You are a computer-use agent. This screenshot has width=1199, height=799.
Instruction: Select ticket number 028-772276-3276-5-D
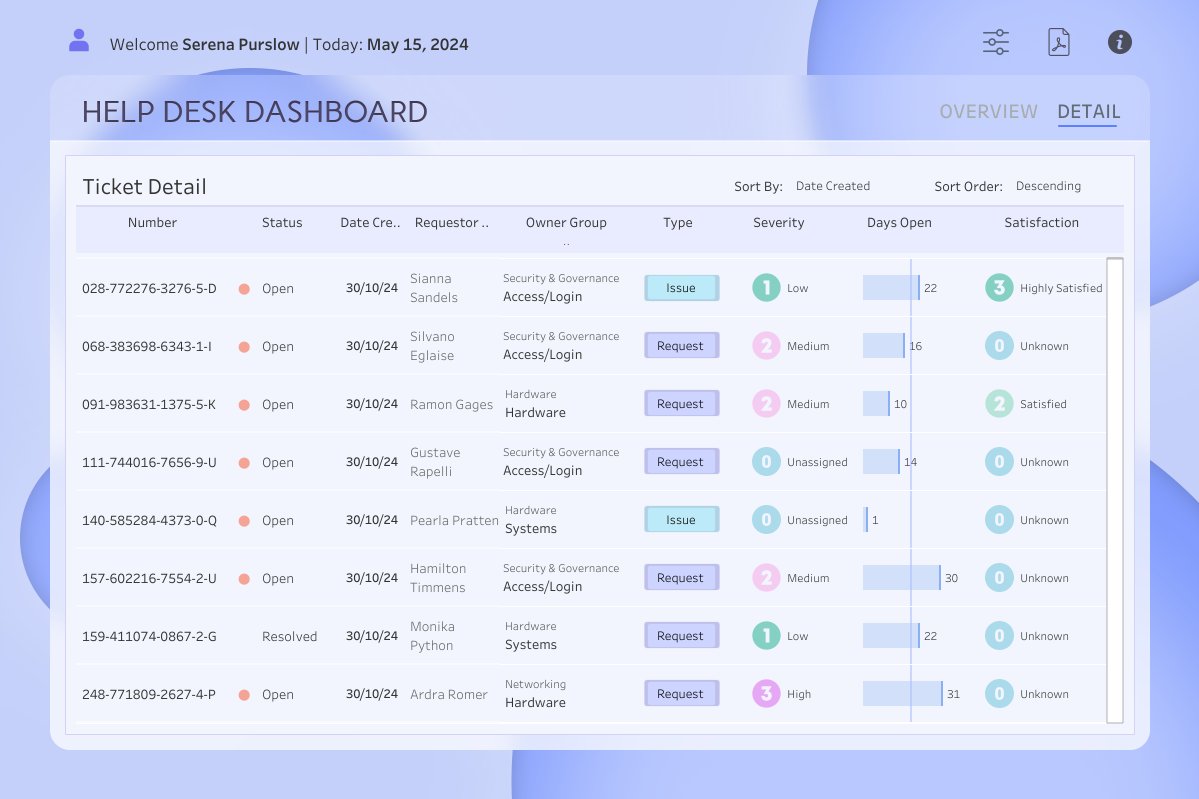point(149,288)
